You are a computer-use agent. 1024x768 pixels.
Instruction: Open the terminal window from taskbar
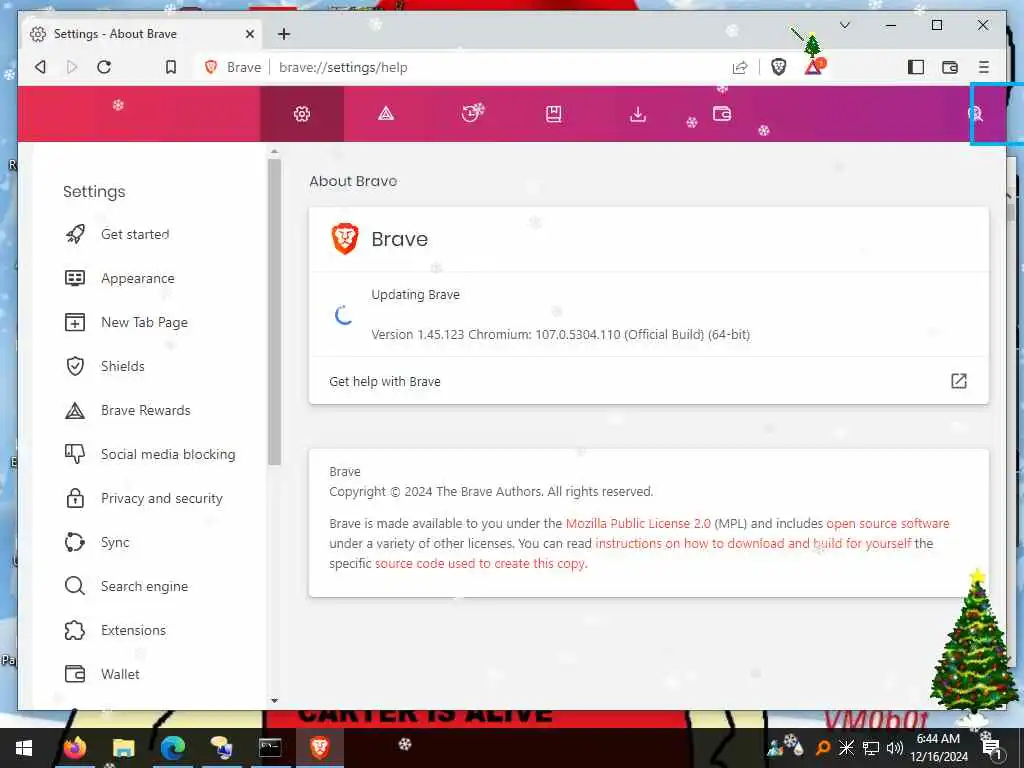click(270, 748)
